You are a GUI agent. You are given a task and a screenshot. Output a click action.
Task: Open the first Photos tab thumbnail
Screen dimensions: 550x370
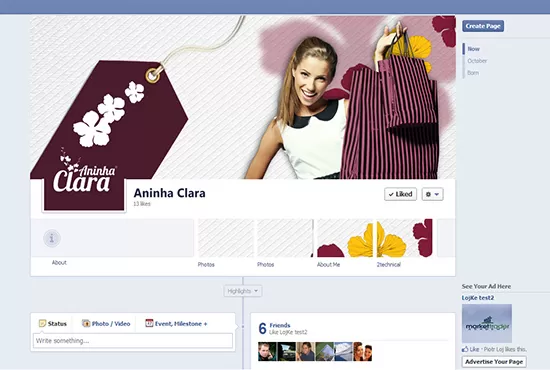click(226, 238)
